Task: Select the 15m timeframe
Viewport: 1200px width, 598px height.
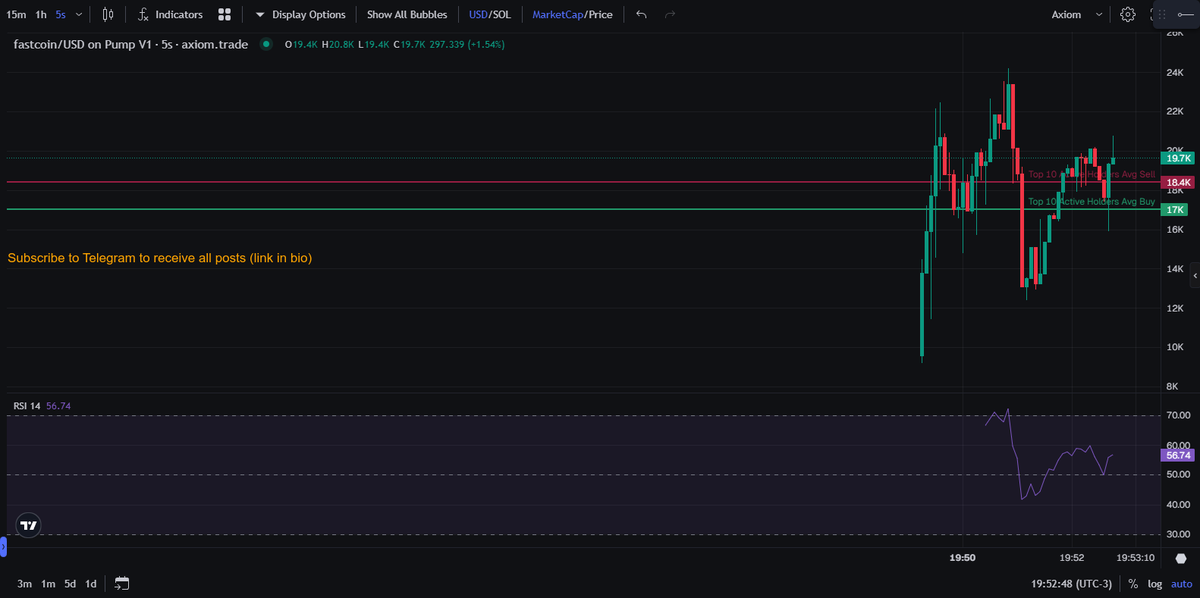Action: (x=17, y=14)
